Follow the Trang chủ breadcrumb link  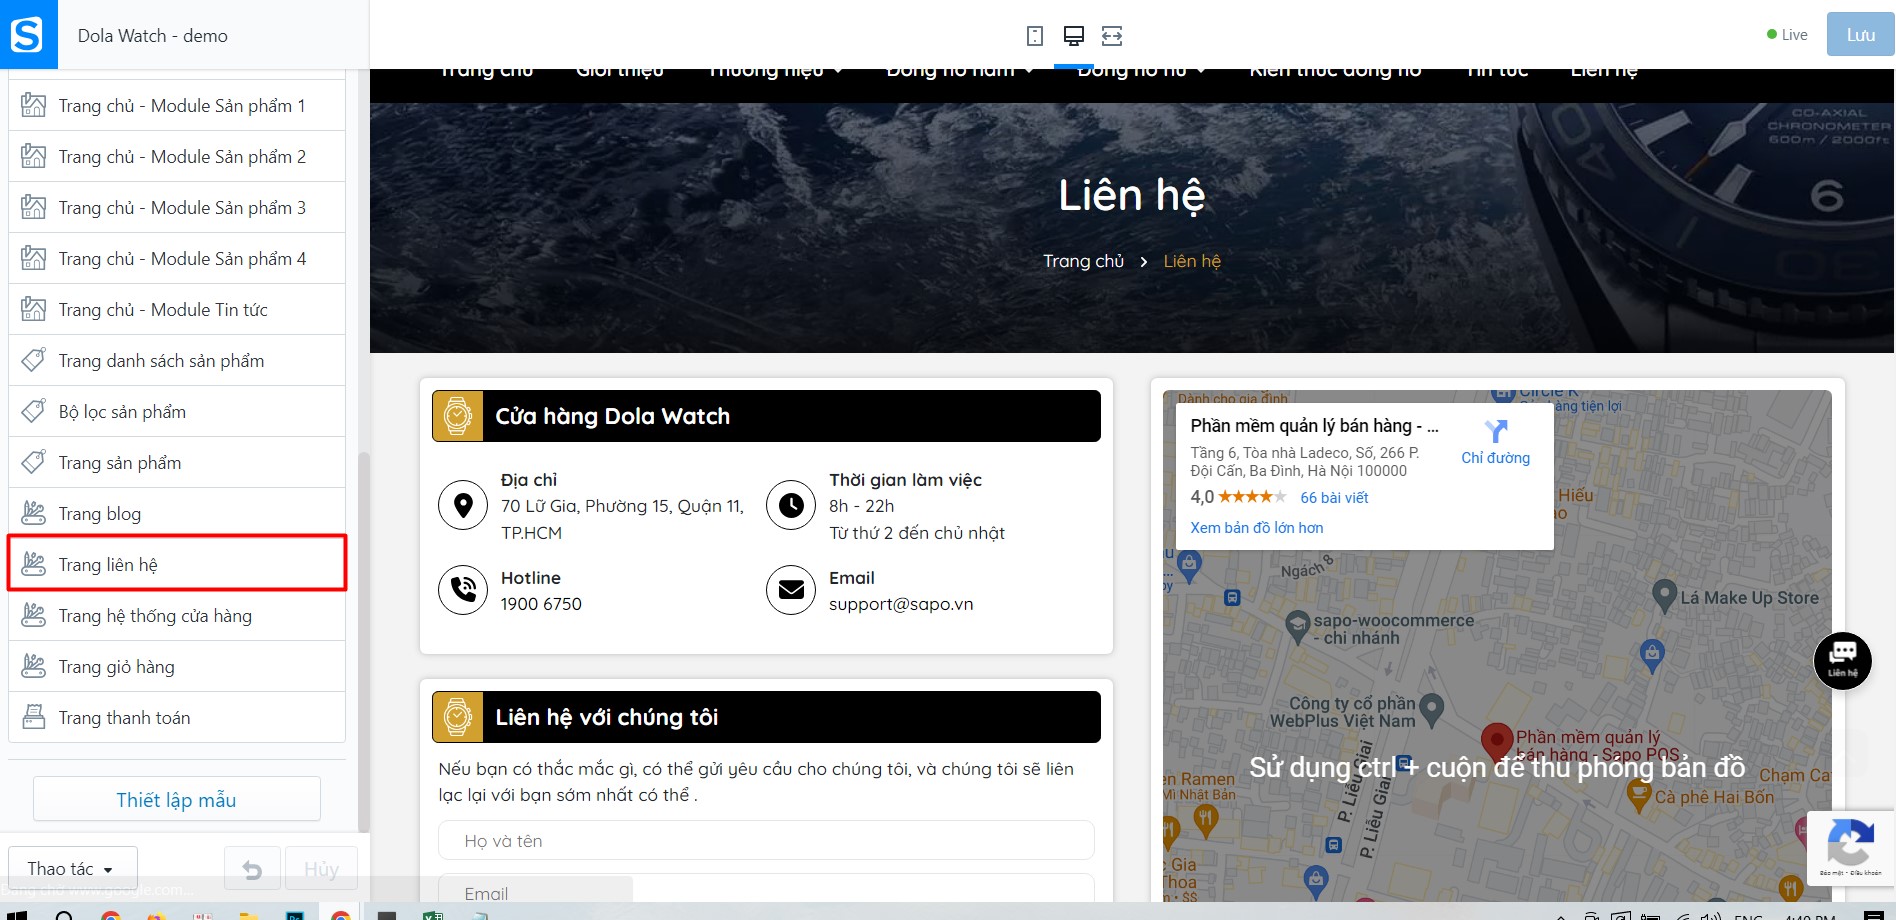coord(1083,261)
